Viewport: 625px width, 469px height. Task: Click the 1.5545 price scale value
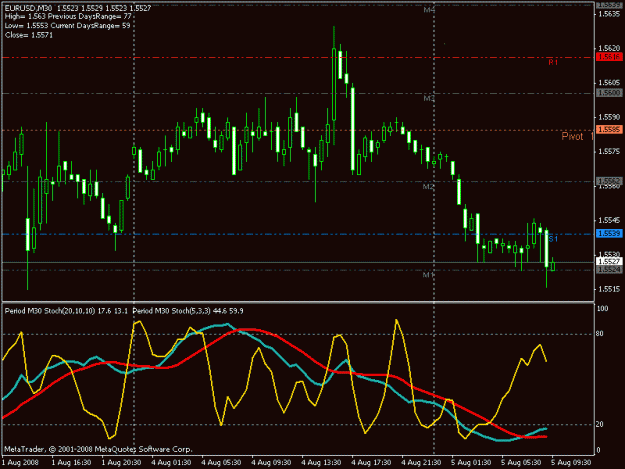pyautogui.click(x=609, y=220)
